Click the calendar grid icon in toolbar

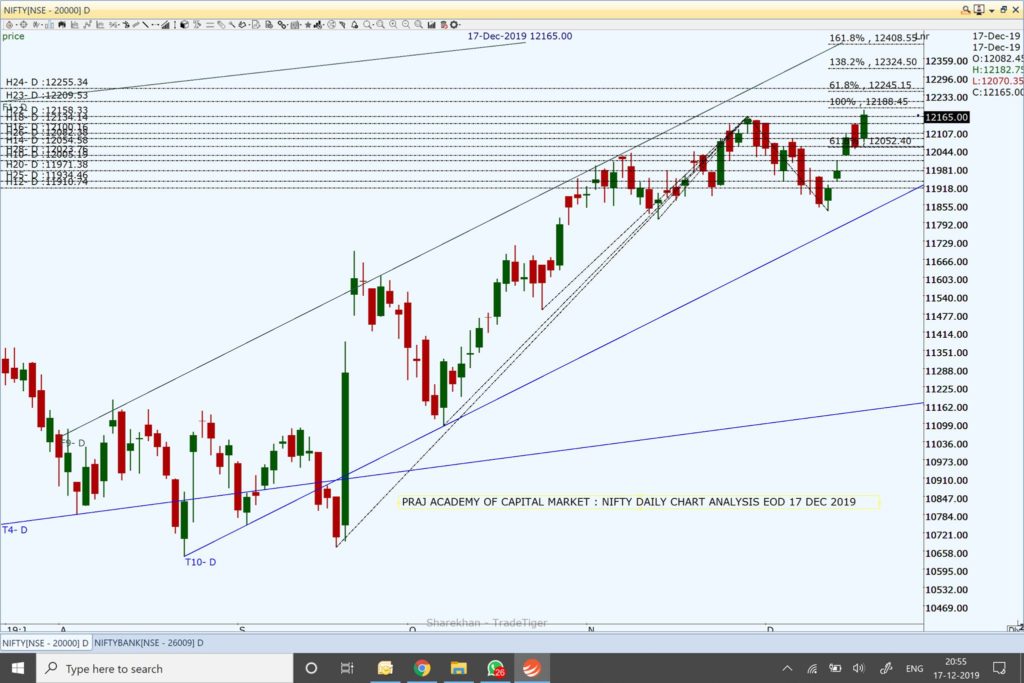295,25
